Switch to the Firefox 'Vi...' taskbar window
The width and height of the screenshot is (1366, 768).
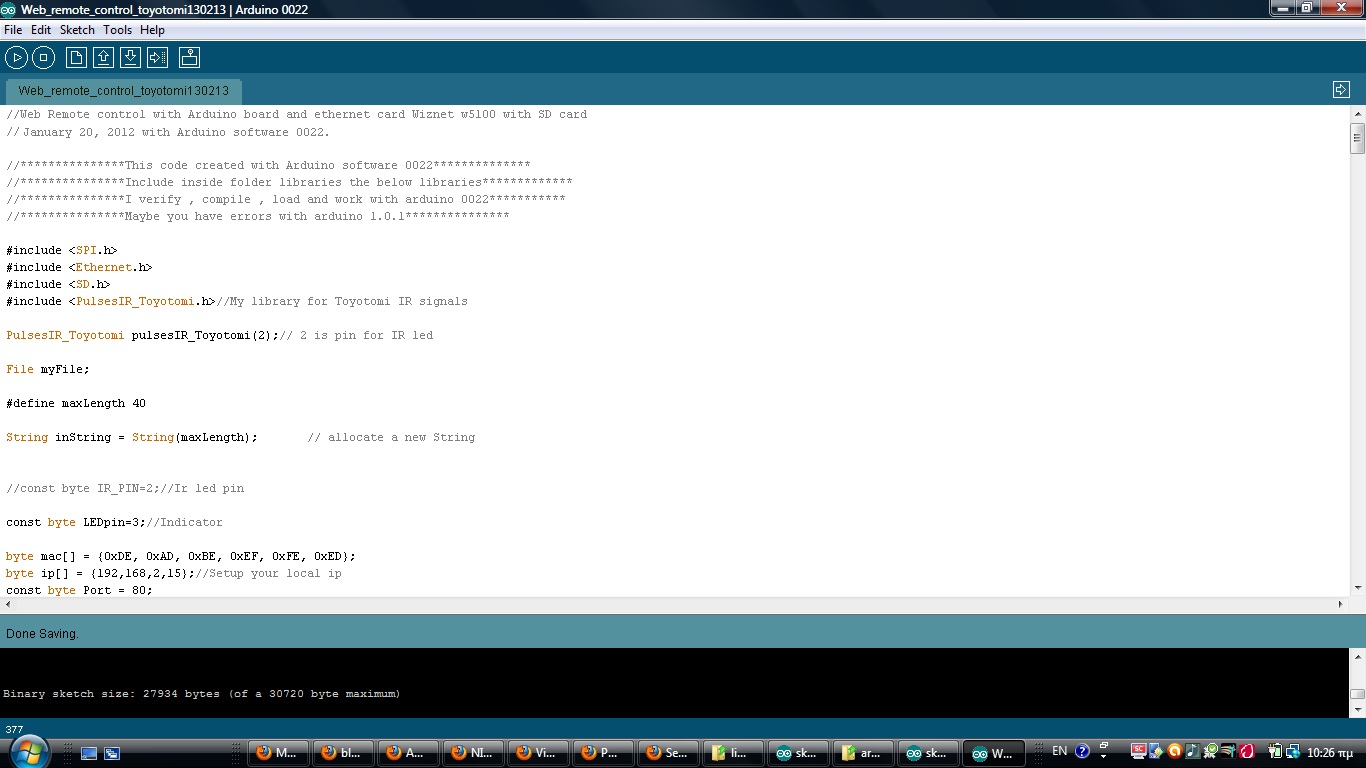click(537, 753)
